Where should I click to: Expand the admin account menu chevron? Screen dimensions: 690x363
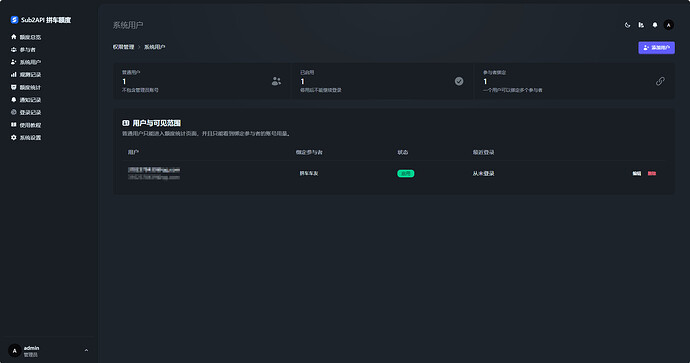point(86,351)
